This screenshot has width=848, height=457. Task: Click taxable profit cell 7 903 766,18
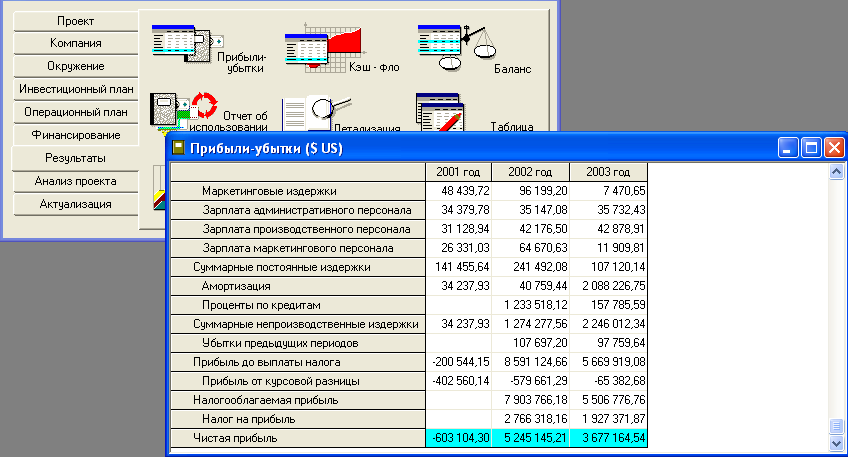coord(531,400)
